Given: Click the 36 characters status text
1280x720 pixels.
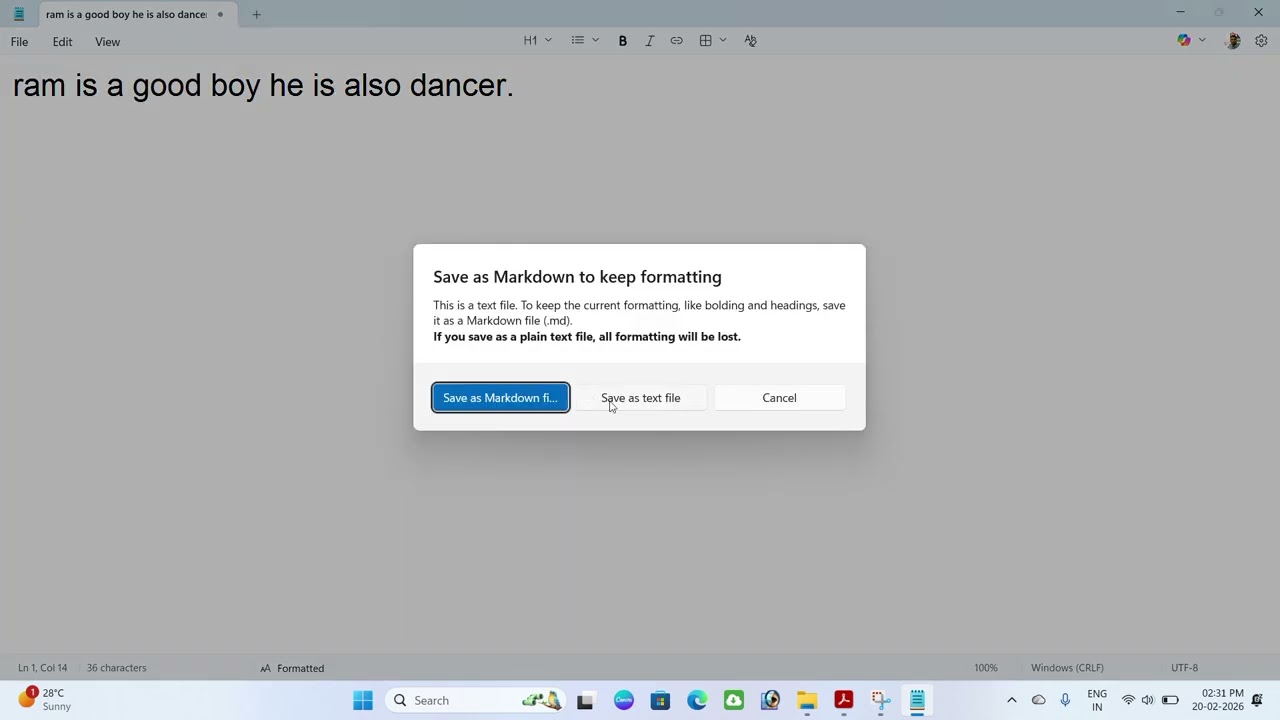Looking at the screenshot, I should pos(116,668).
